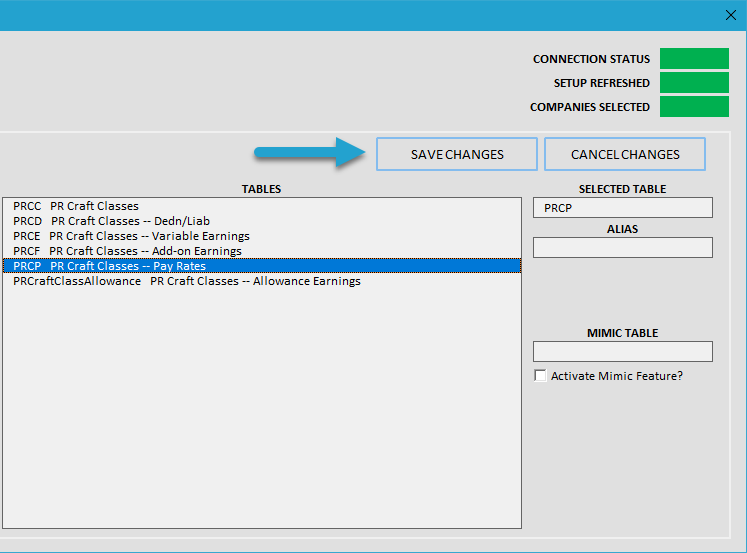
Task: Select PRCF Add-on Earnings table row
Action: [x=262, y=251]
